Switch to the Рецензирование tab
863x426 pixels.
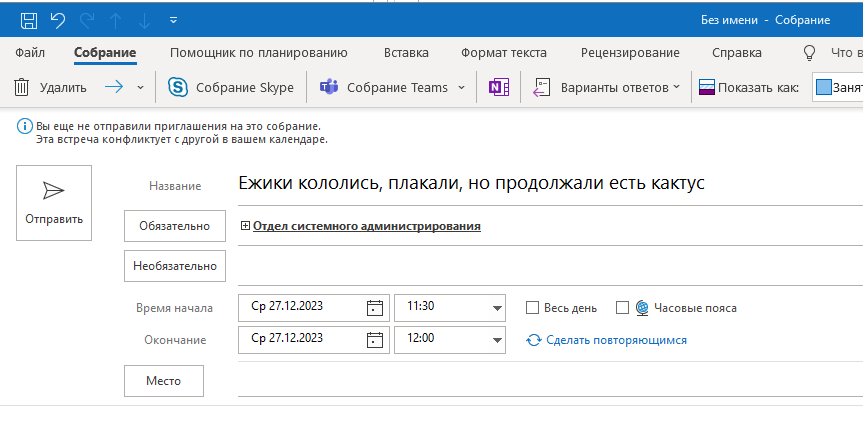(630, 53)
